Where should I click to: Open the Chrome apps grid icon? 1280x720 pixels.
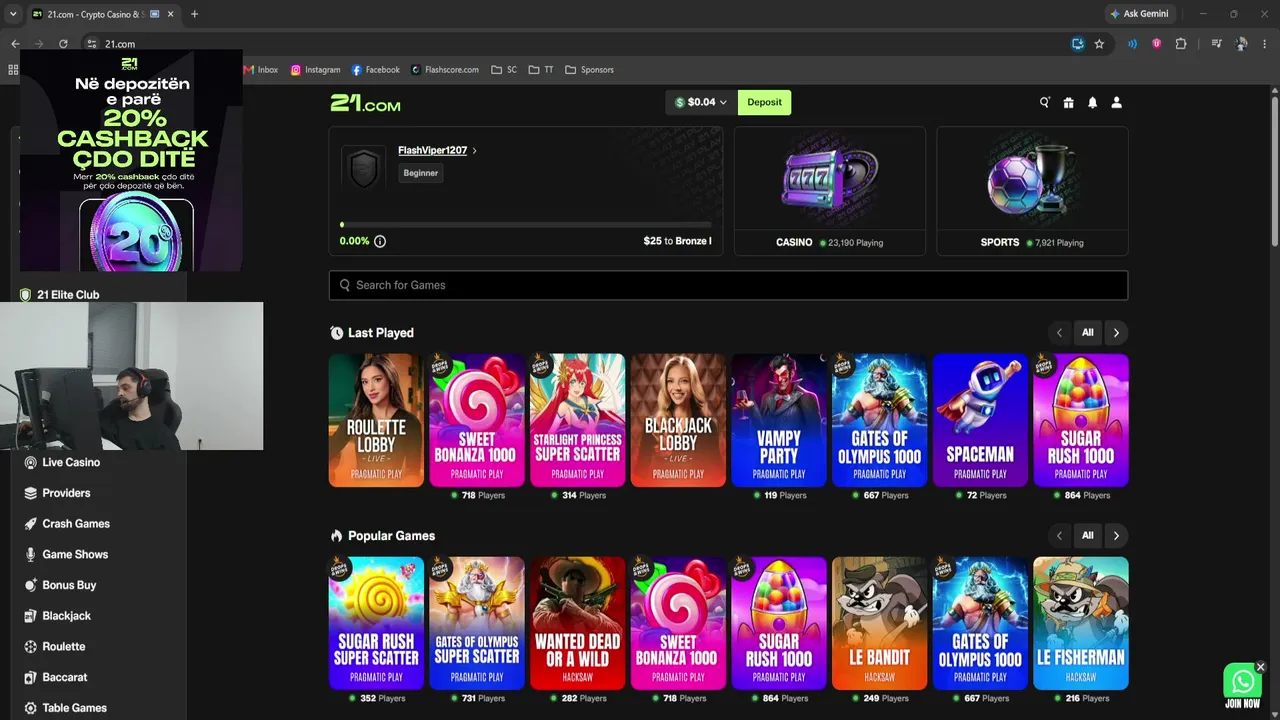[x=13, y=70]
